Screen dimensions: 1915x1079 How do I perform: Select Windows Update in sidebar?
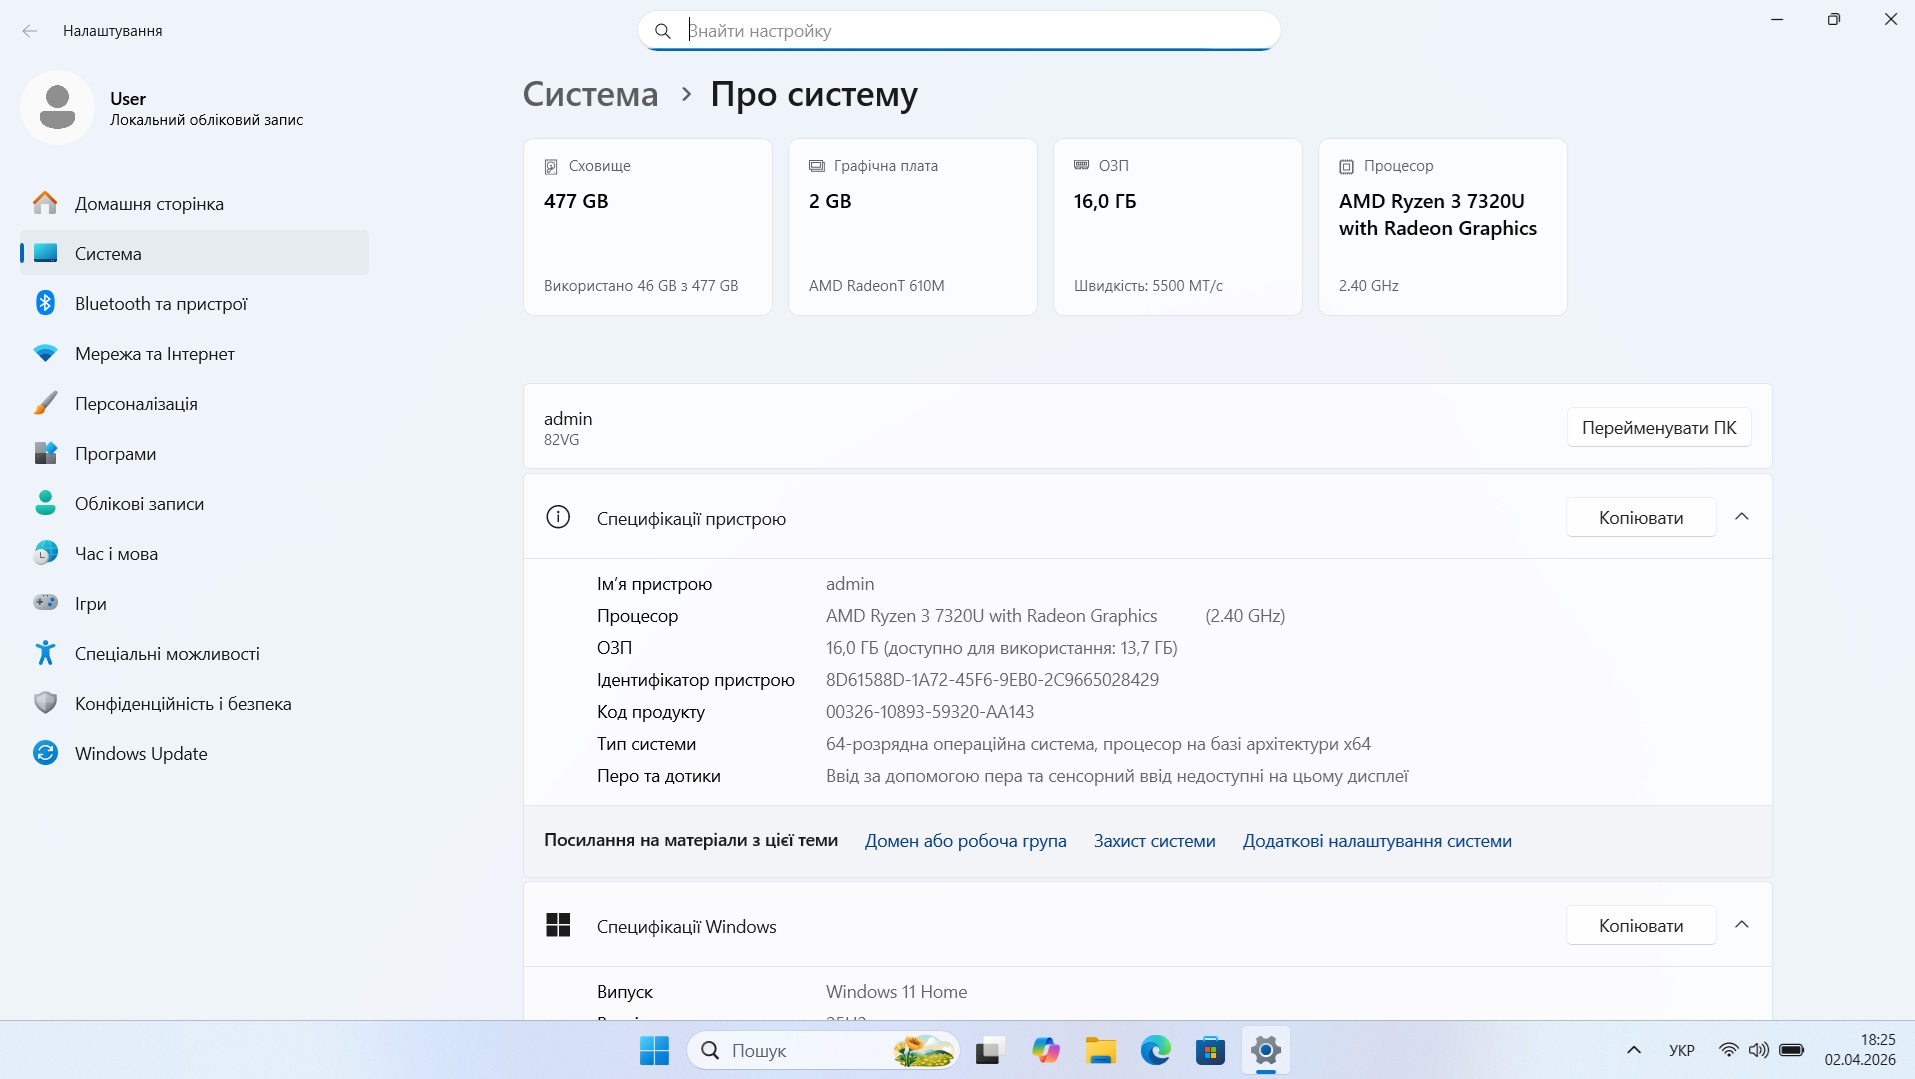point(140,753)
